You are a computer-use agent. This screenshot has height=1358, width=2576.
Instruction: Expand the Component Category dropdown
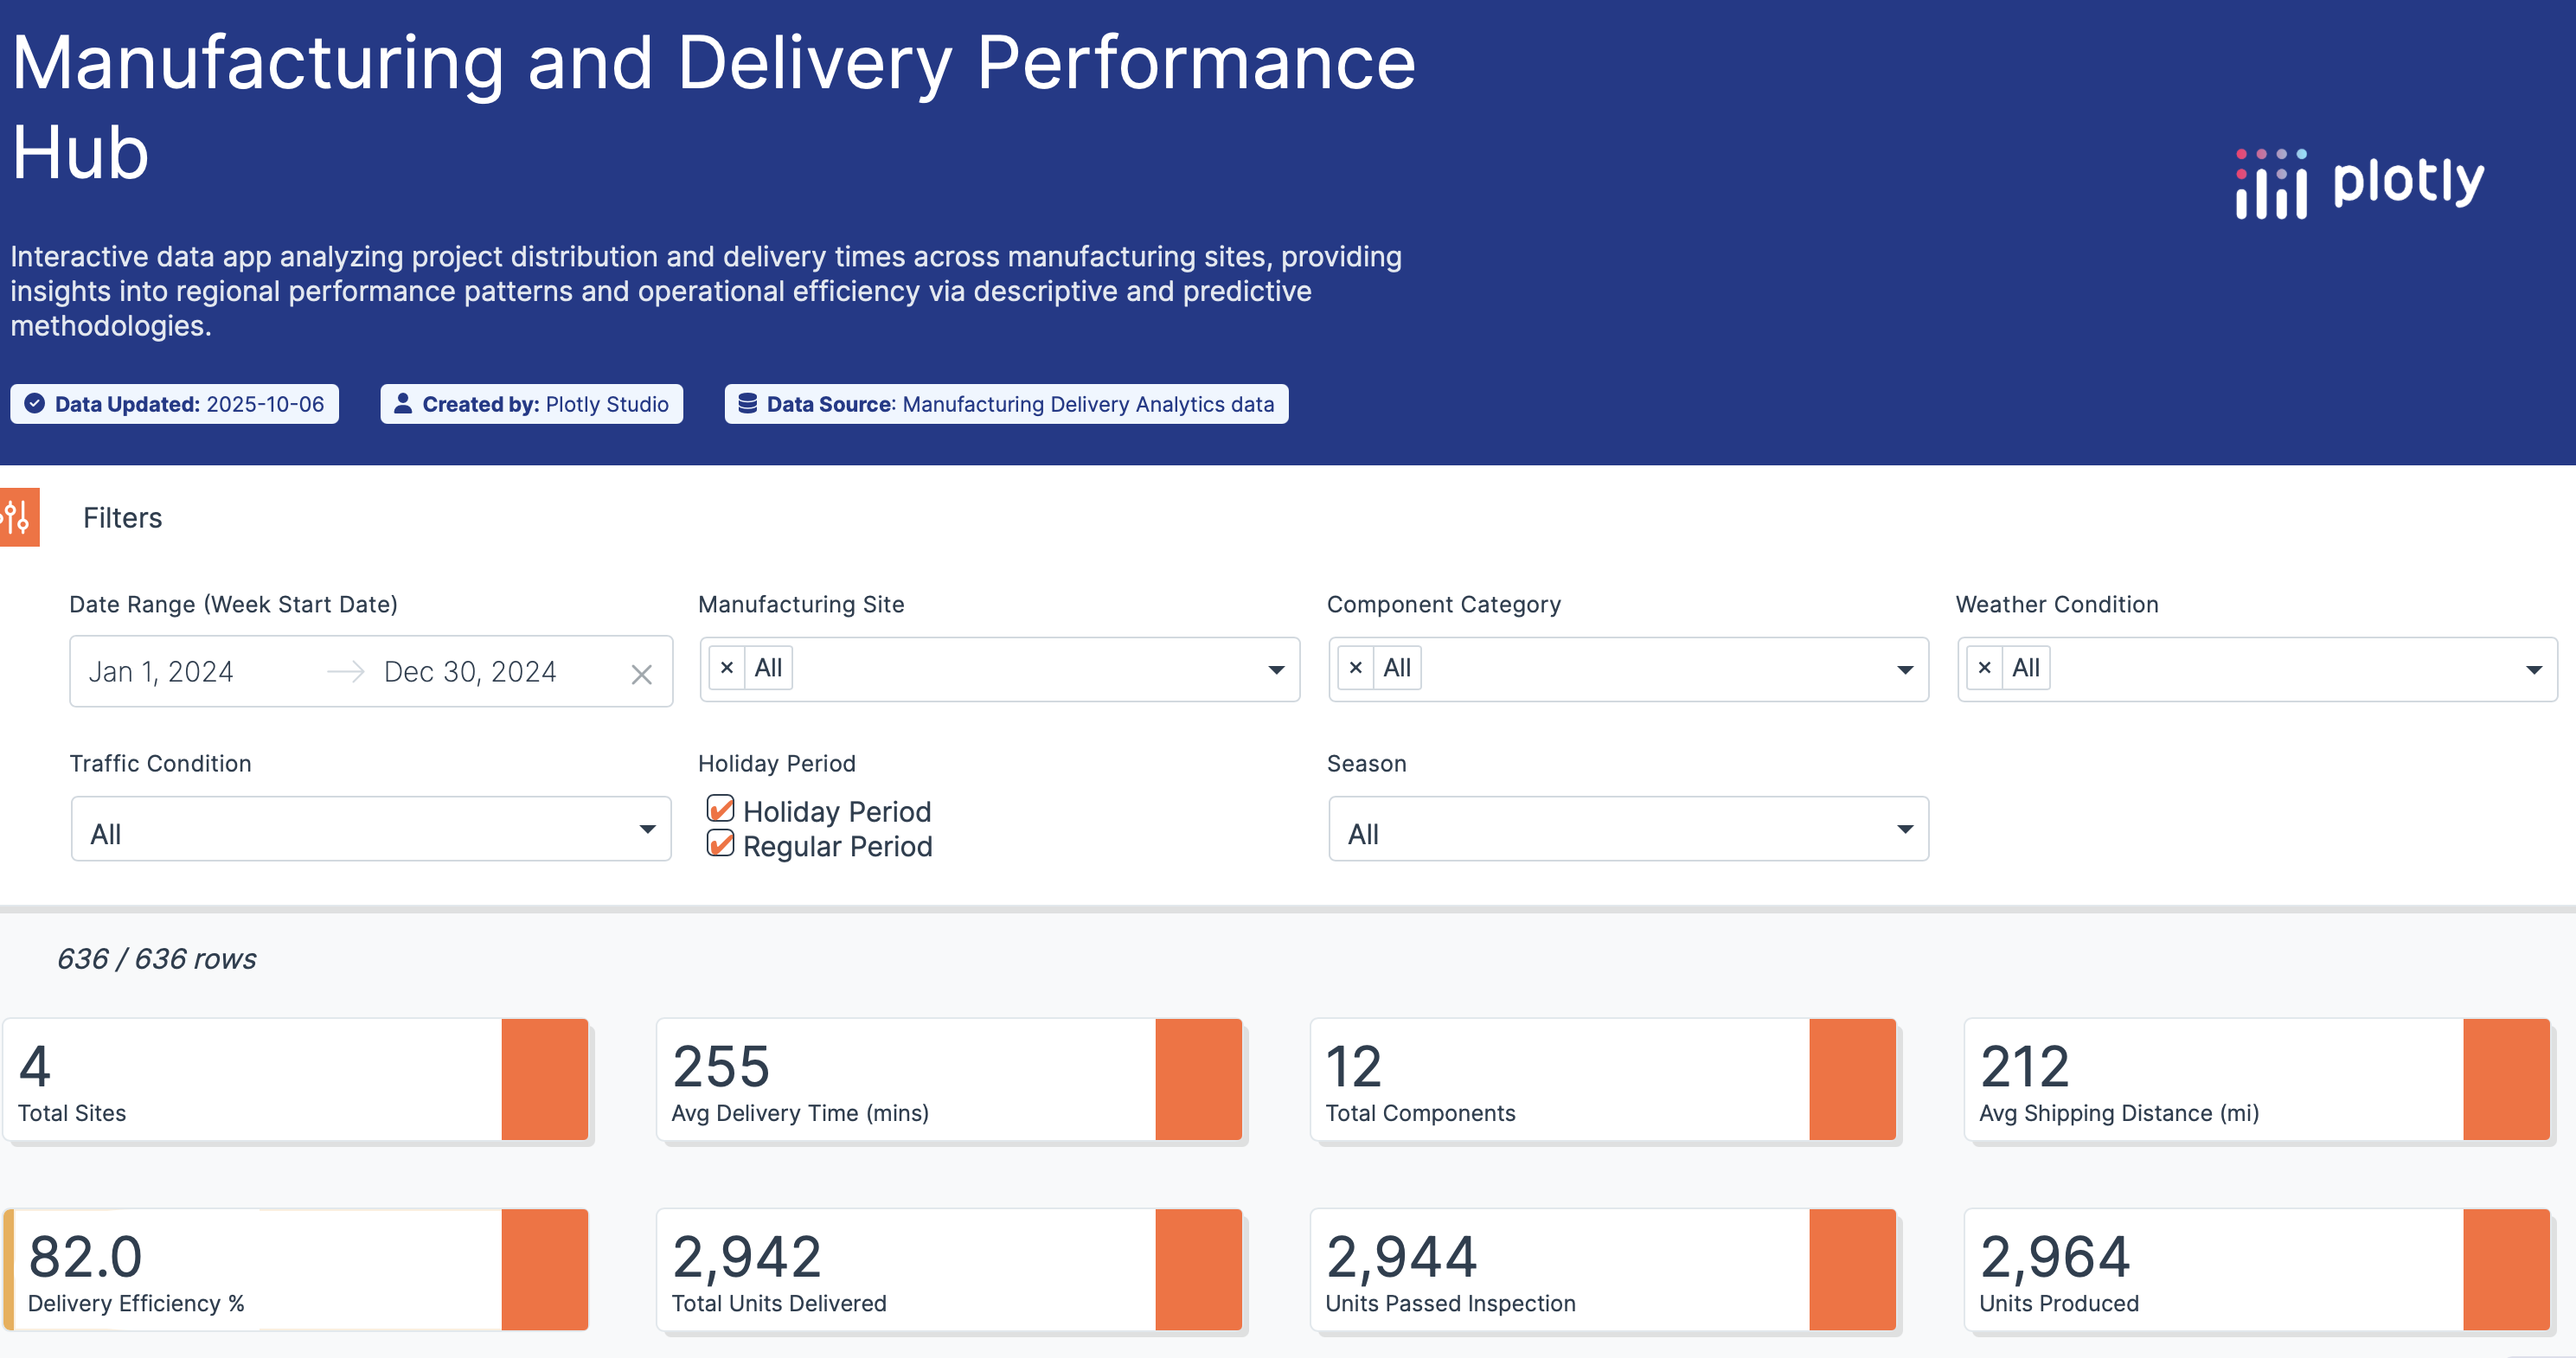[x=1904, y=669]
